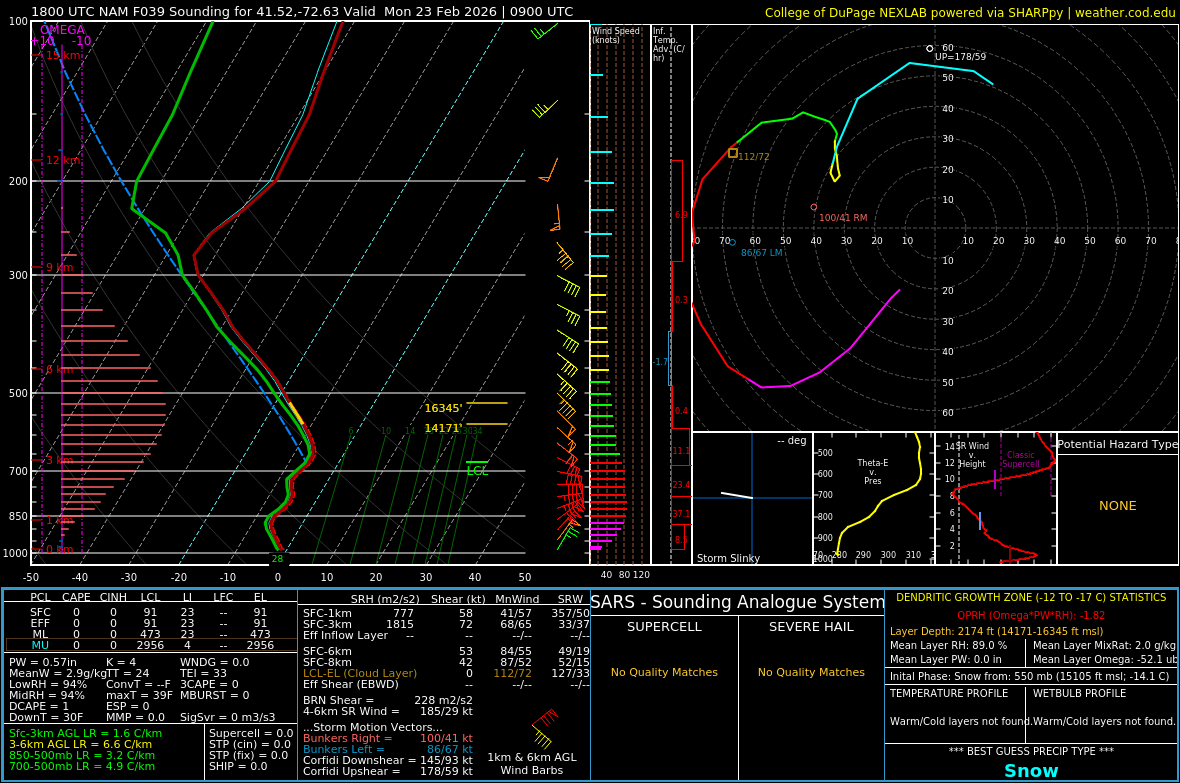The image size is (1180, 783).
Task: Click the SHIP = 0.0 parameter
Action: point(238,766)
